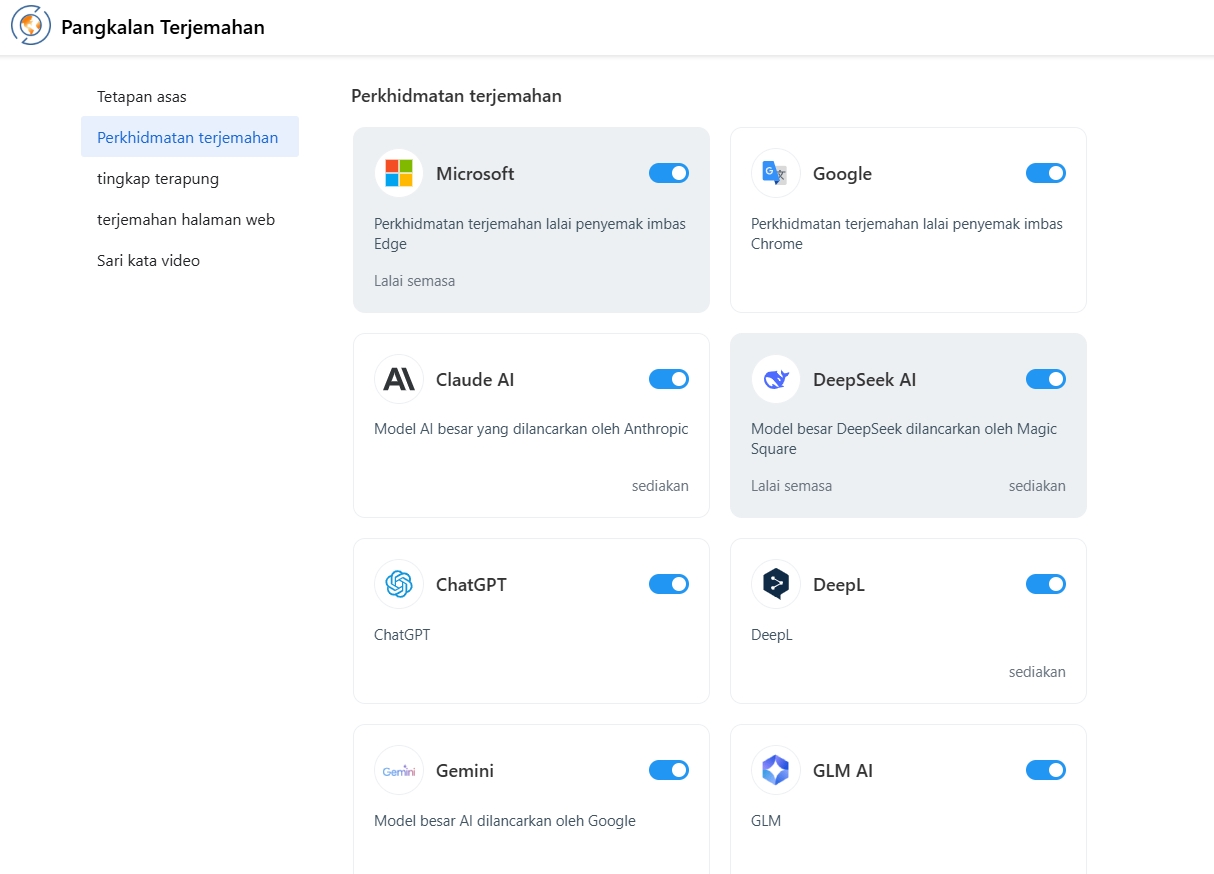Screen dimensions: 1214x874
Task: Click the DeepL description under the title
Action: click(x=772, y=635)
